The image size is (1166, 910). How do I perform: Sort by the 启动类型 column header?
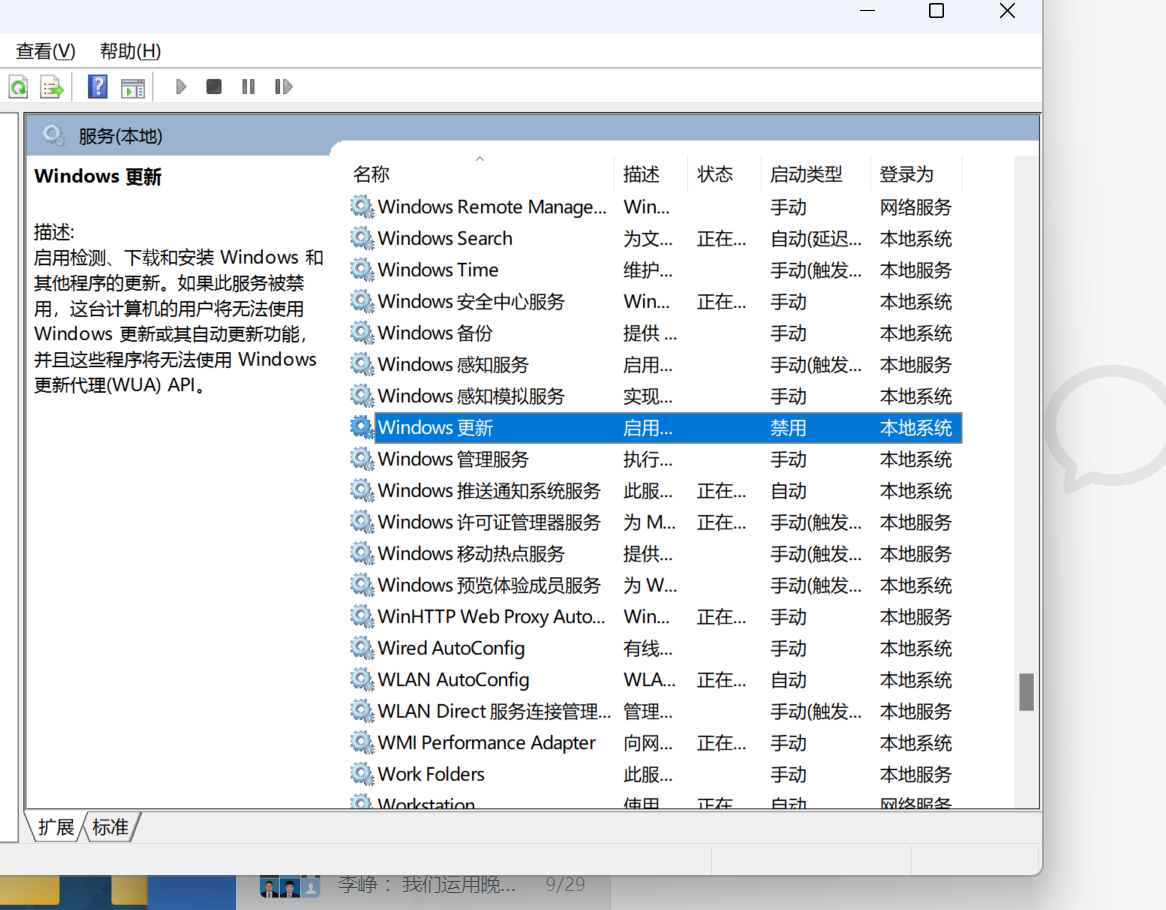tap(815, 174)
